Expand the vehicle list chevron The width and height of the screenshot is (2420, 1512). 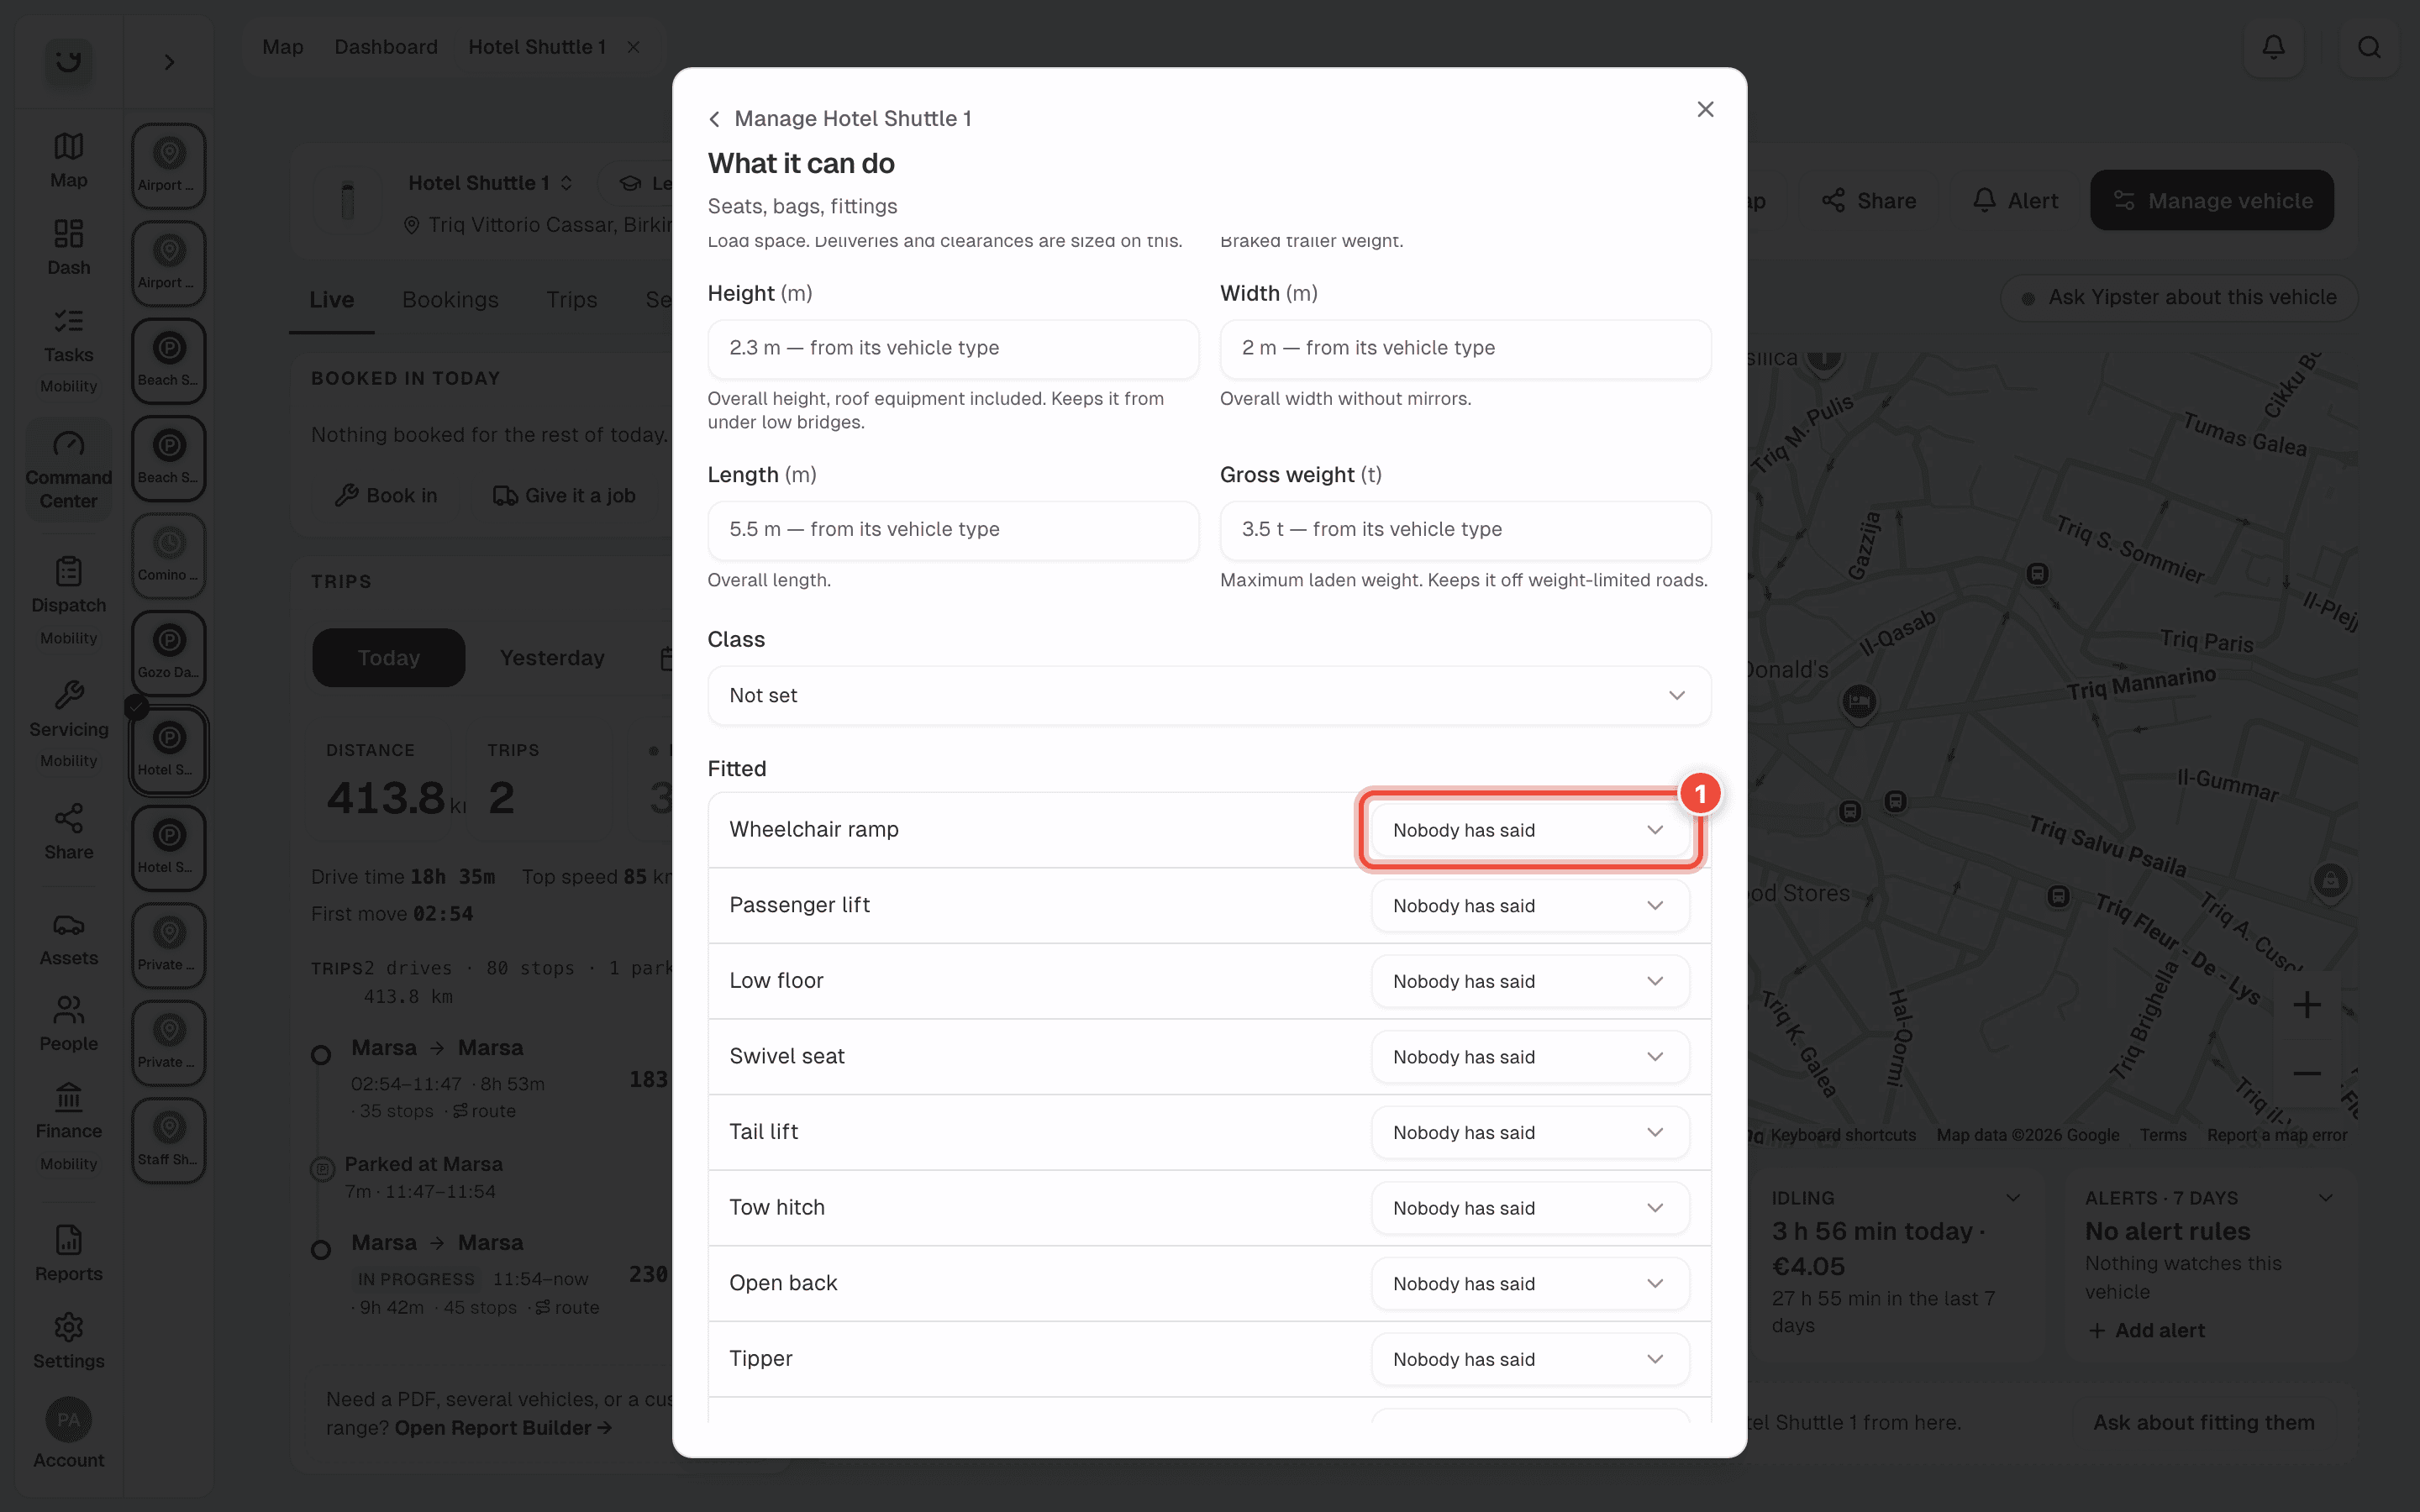pyautogui.click(x=169, y=62)
